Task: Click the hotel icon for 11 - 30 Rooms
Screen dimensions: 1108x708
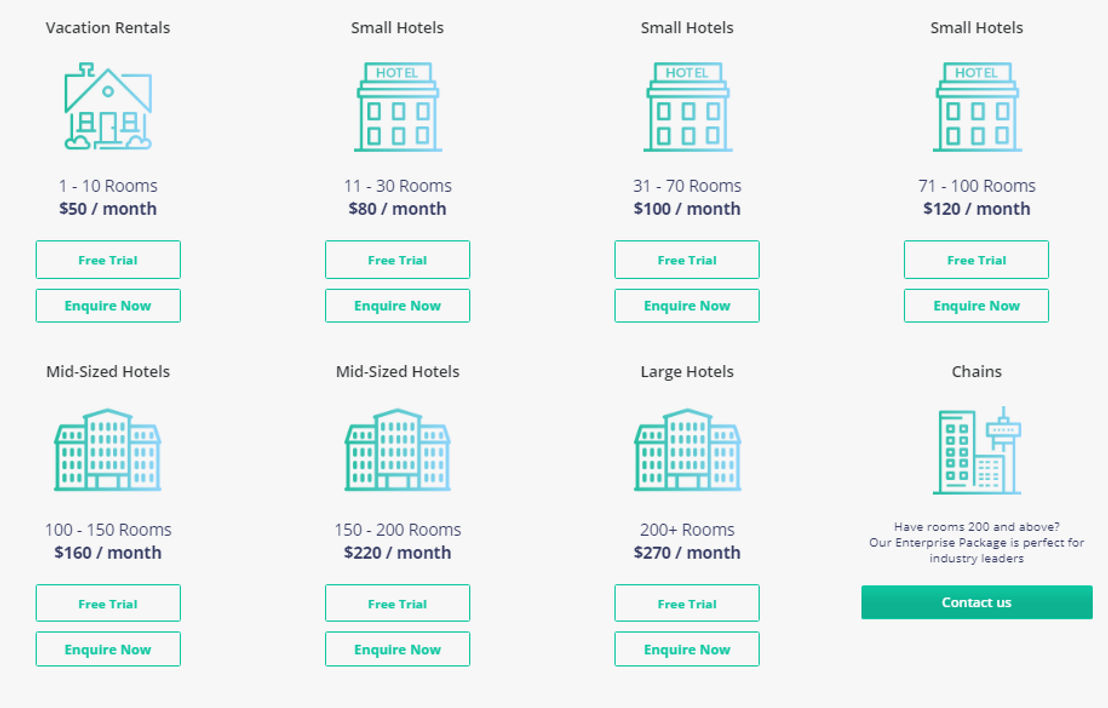Action: click(x=398, y=107)
